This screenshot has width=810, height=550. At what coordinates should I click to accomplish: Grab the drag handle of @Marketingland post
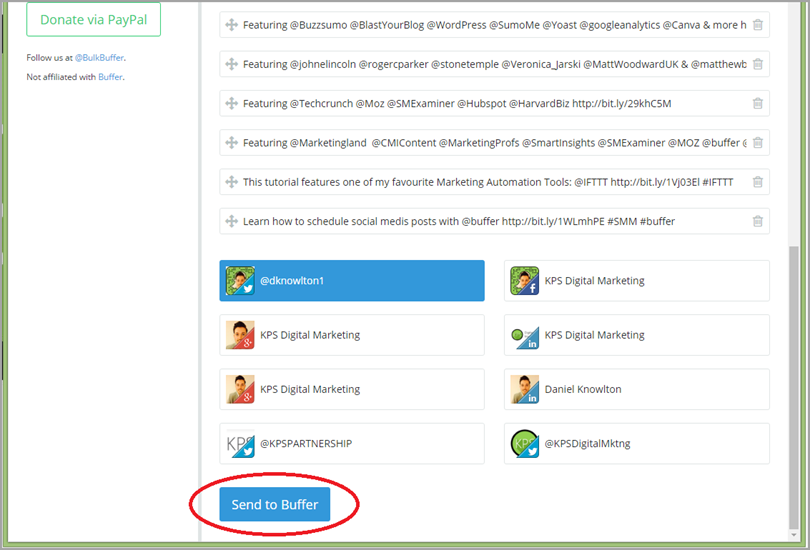pyautogui.click(x=231, y=143)
